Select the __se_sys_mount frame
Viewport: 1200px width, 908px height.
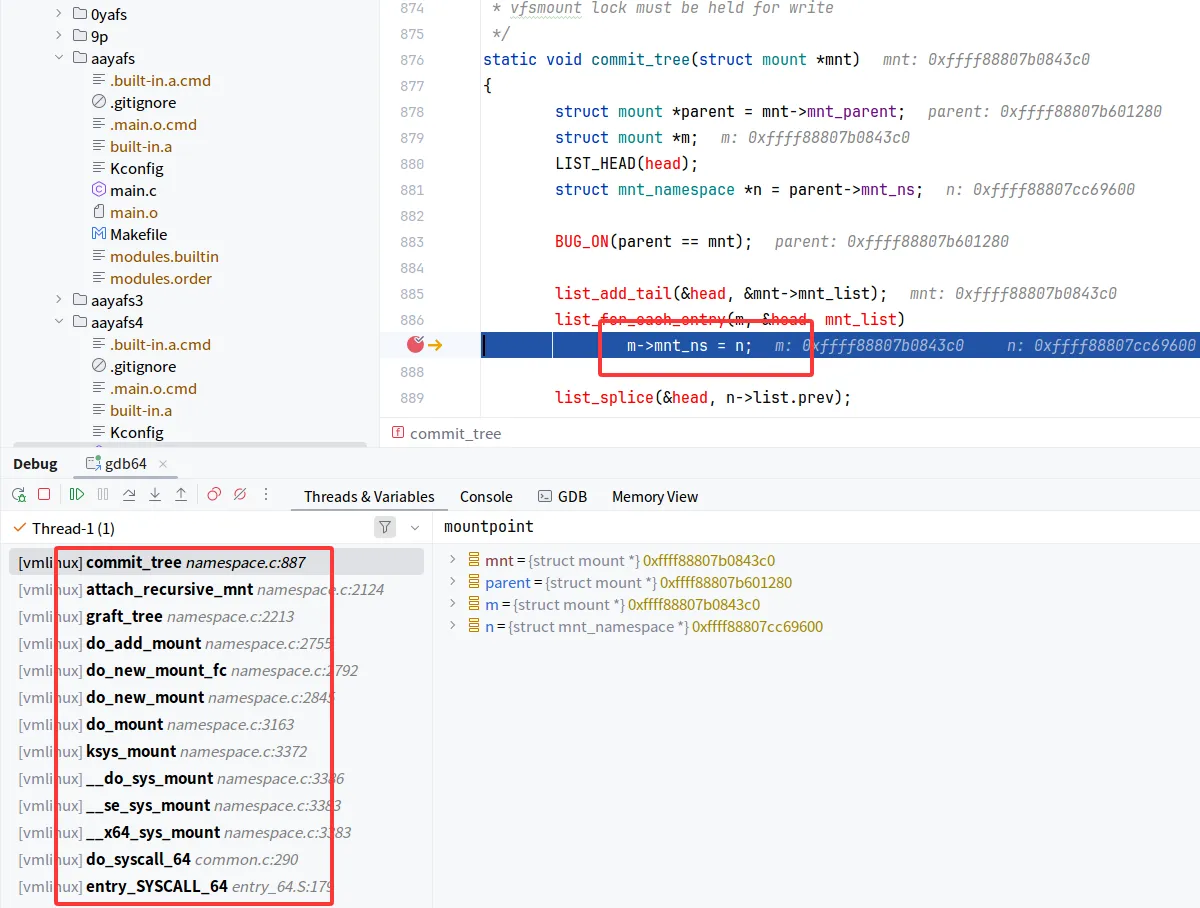pos(216,805)
